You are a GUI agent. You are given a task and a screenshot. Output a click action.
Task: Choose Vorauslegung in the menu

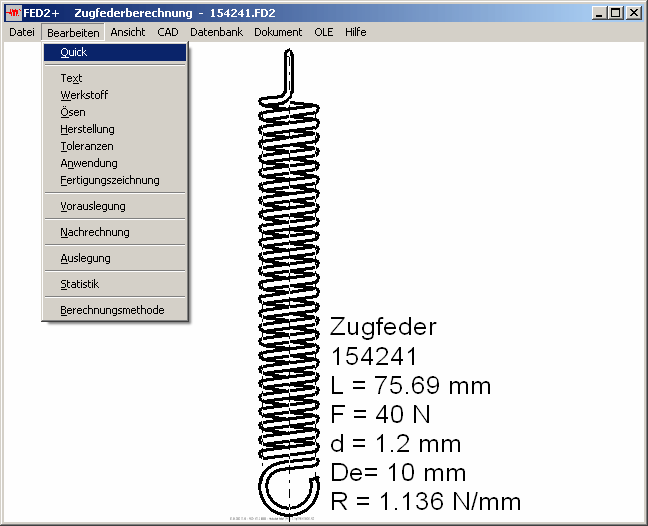coord(92,206)
